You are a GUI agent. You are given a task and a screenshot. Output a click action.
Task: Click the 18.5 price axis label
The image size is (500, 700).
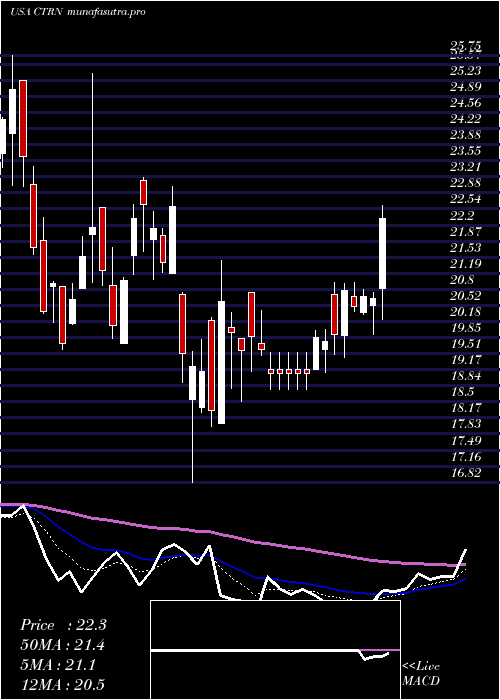(x=462, y=392)
